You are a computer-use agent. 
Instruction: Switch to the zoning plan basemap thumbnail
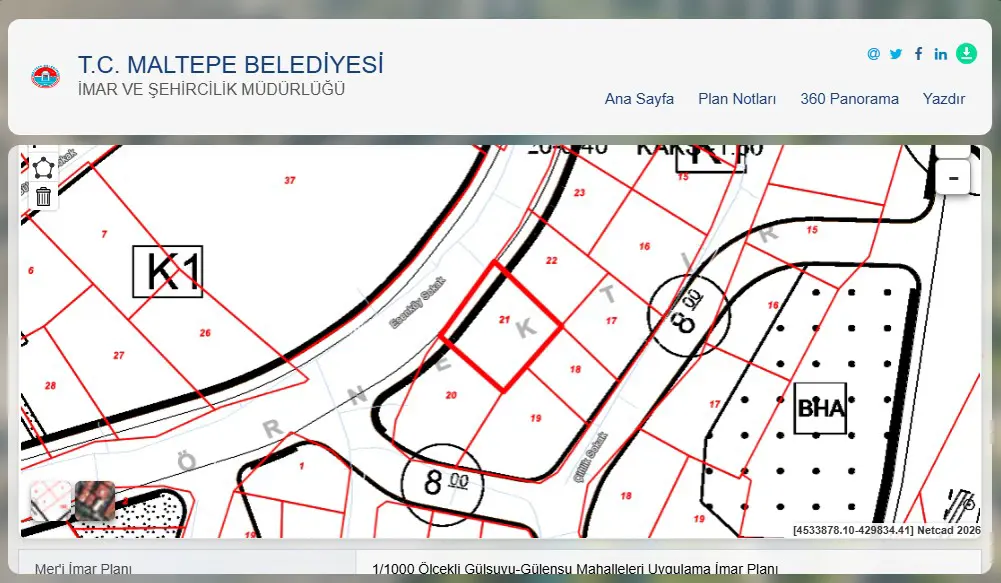click(x=50, y=501)
